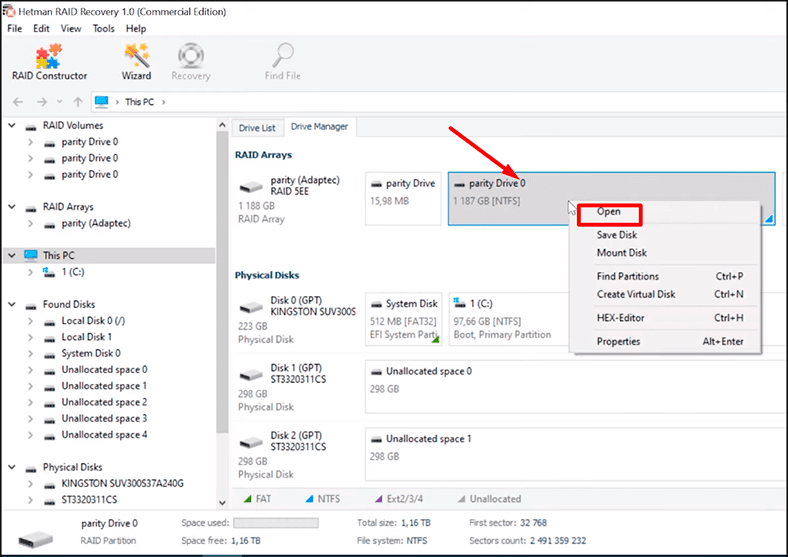Collapse the RAID Volumes tree node
788x557 pixels.
[x=12, y=125]
